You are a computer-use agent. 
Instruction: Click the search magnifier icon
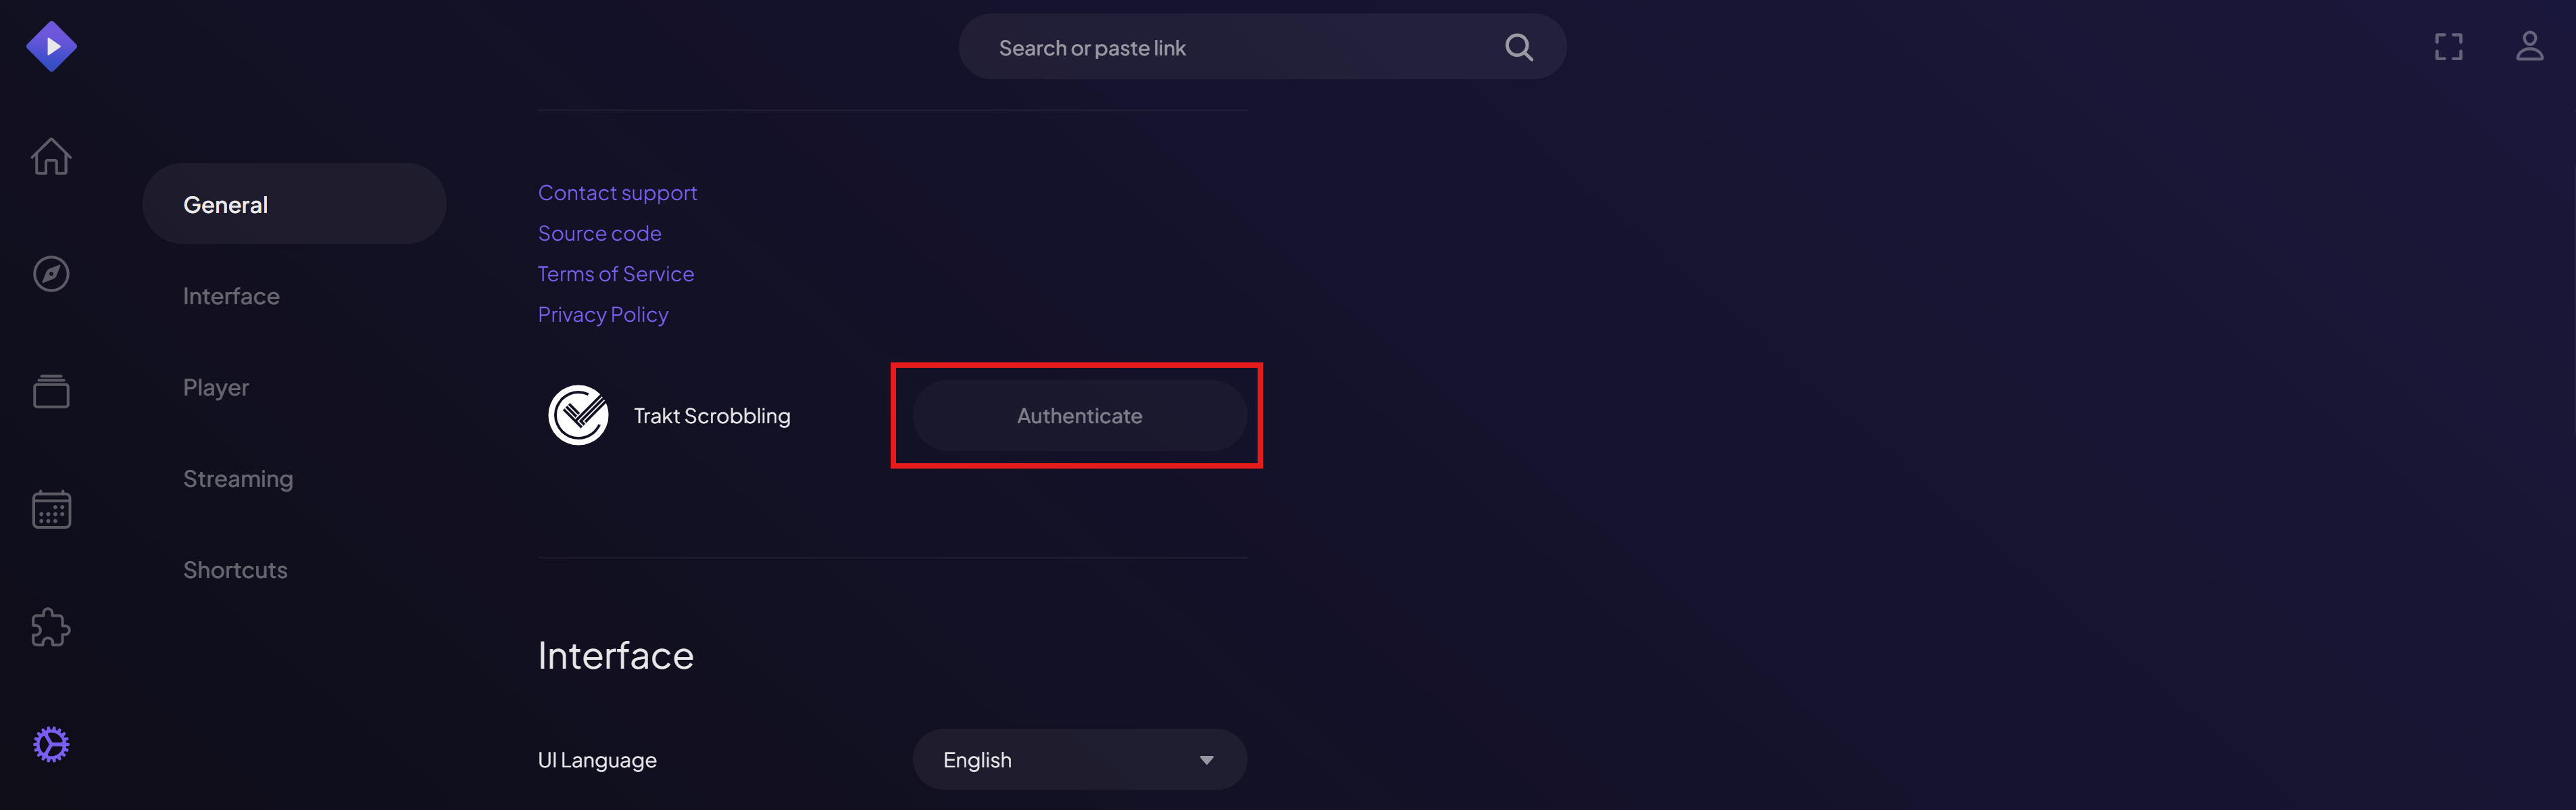1518,47
